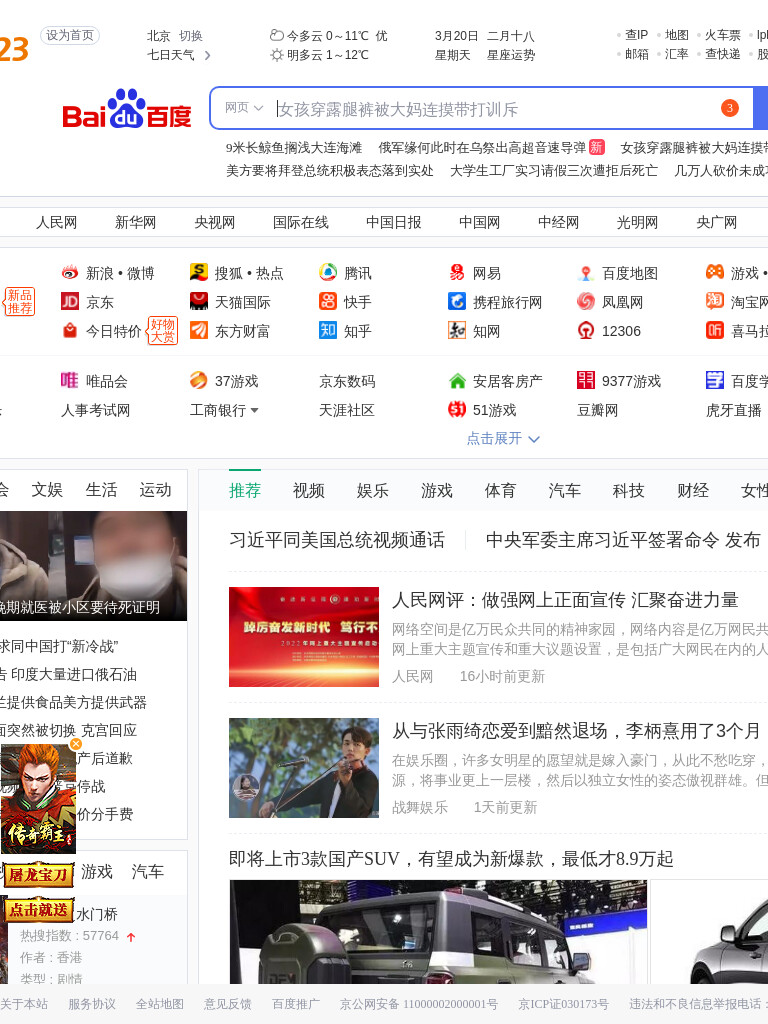Open hot search 9米长鲸鱼搁浅大连海滩

[x=294, y=148]
